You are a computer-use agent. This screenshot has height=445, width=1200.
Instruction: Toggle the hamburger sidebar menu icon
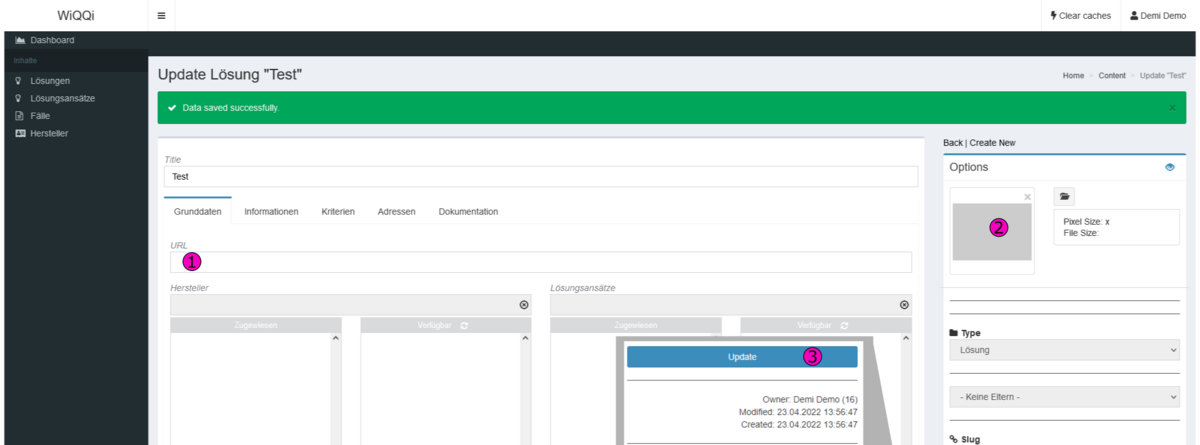pos(162,16)
